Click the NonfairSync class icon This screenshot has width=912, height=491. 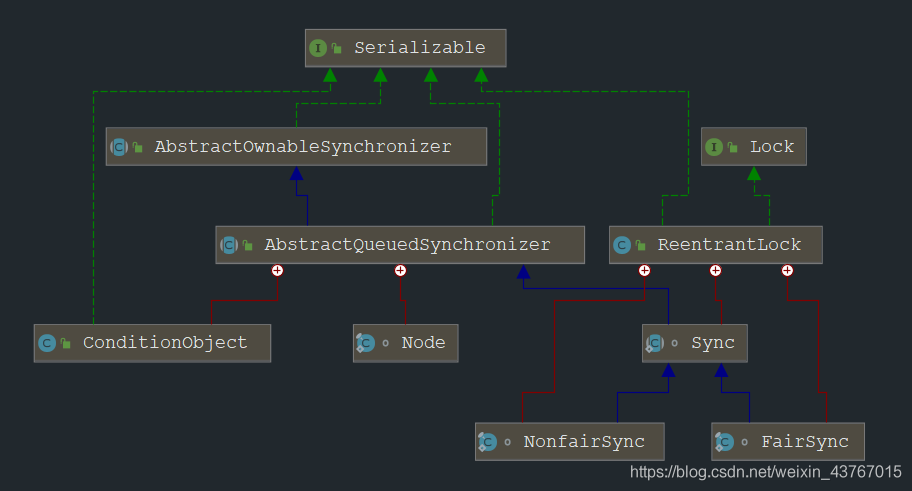tap(487, 441)
